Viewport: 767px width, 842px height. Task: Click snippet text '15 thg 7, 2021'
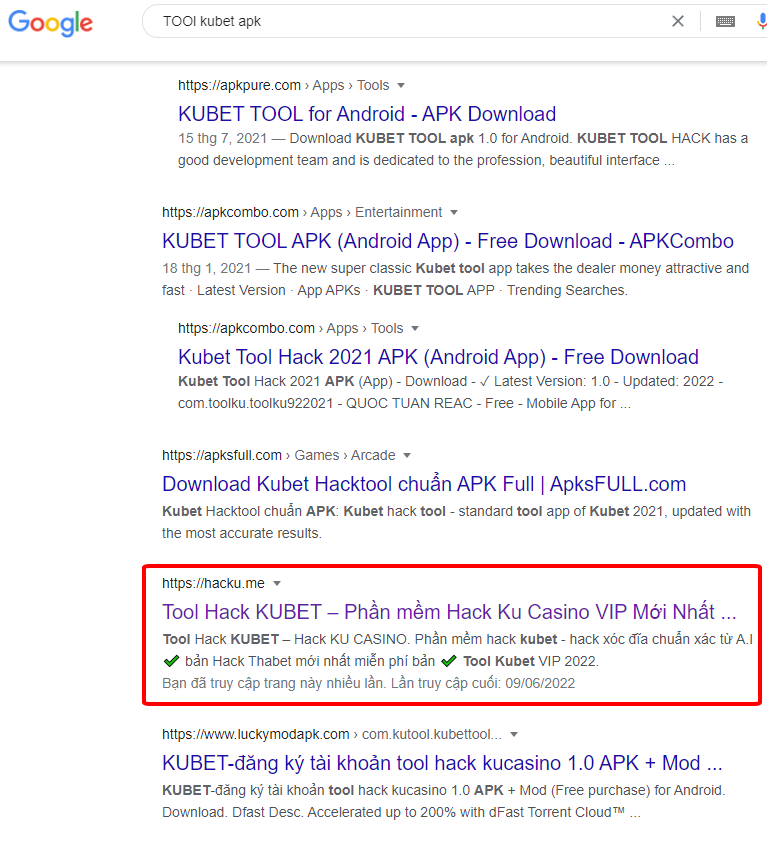click(222, 139)
